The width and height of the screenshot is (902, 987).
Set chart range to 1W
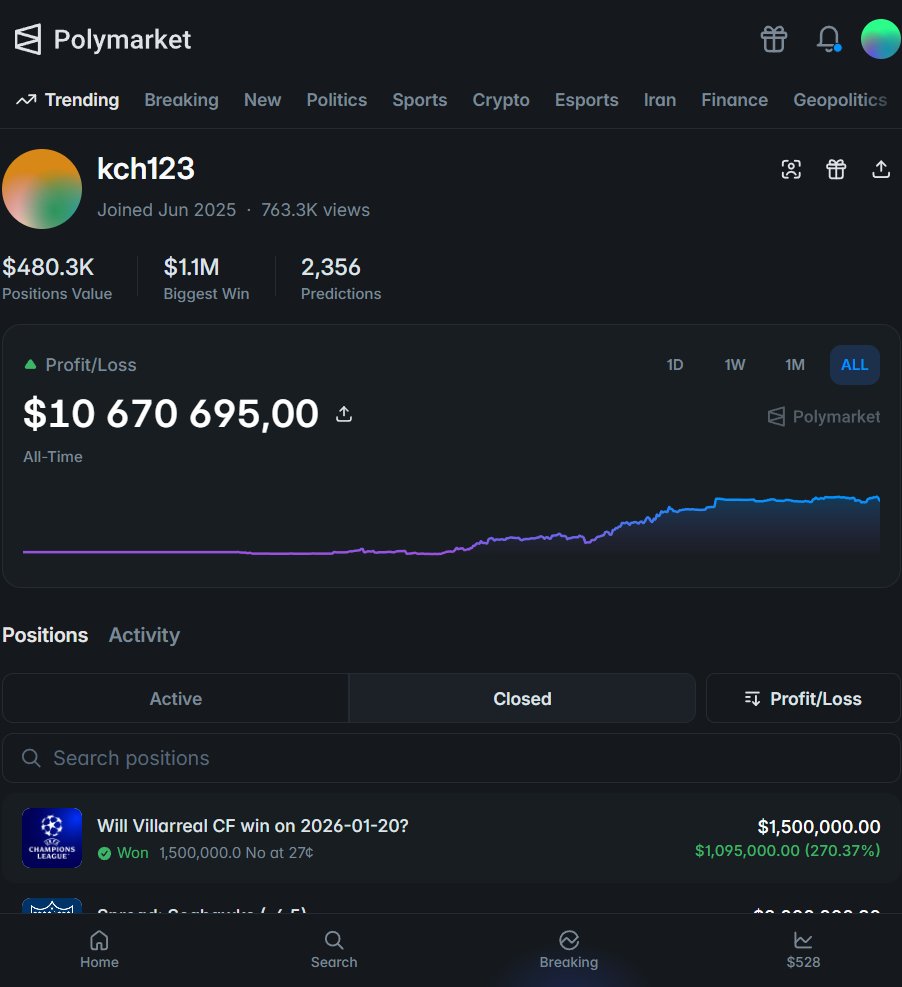pos(735,365)
